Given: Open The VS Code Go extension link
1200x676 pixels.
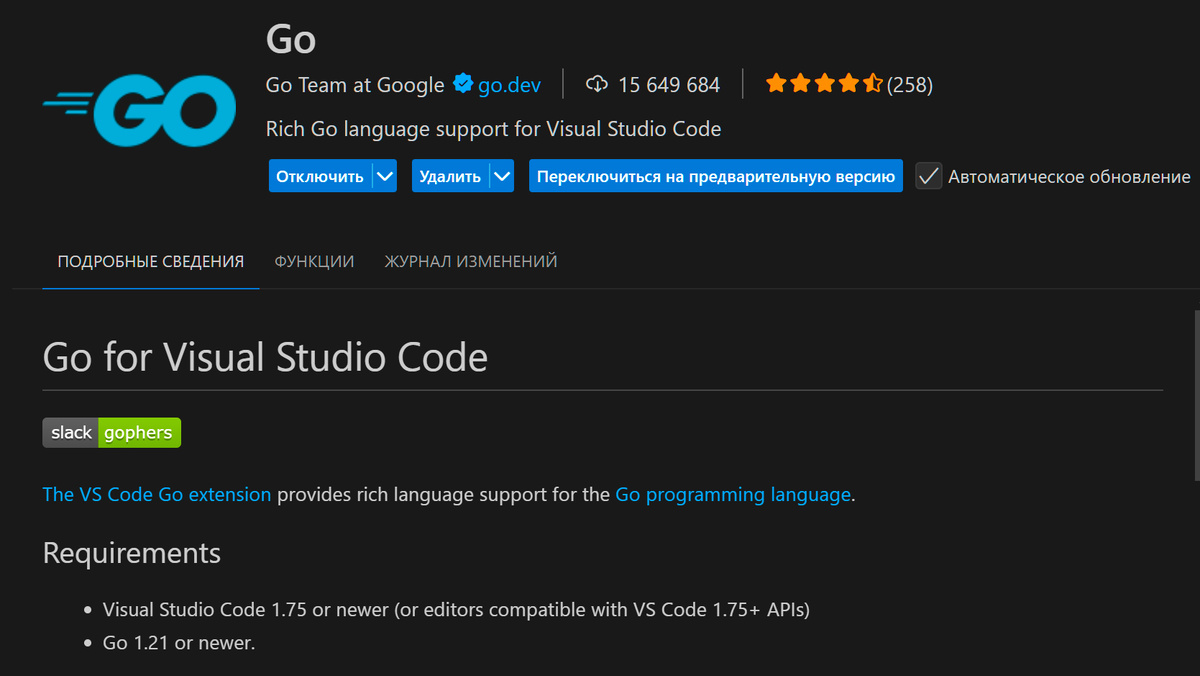Looking at the screenshot, I should pos(157,494).
